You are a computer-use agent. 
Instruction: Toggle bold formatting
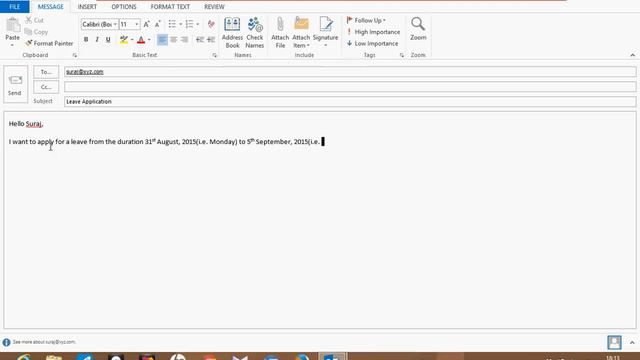coord(86,40)
